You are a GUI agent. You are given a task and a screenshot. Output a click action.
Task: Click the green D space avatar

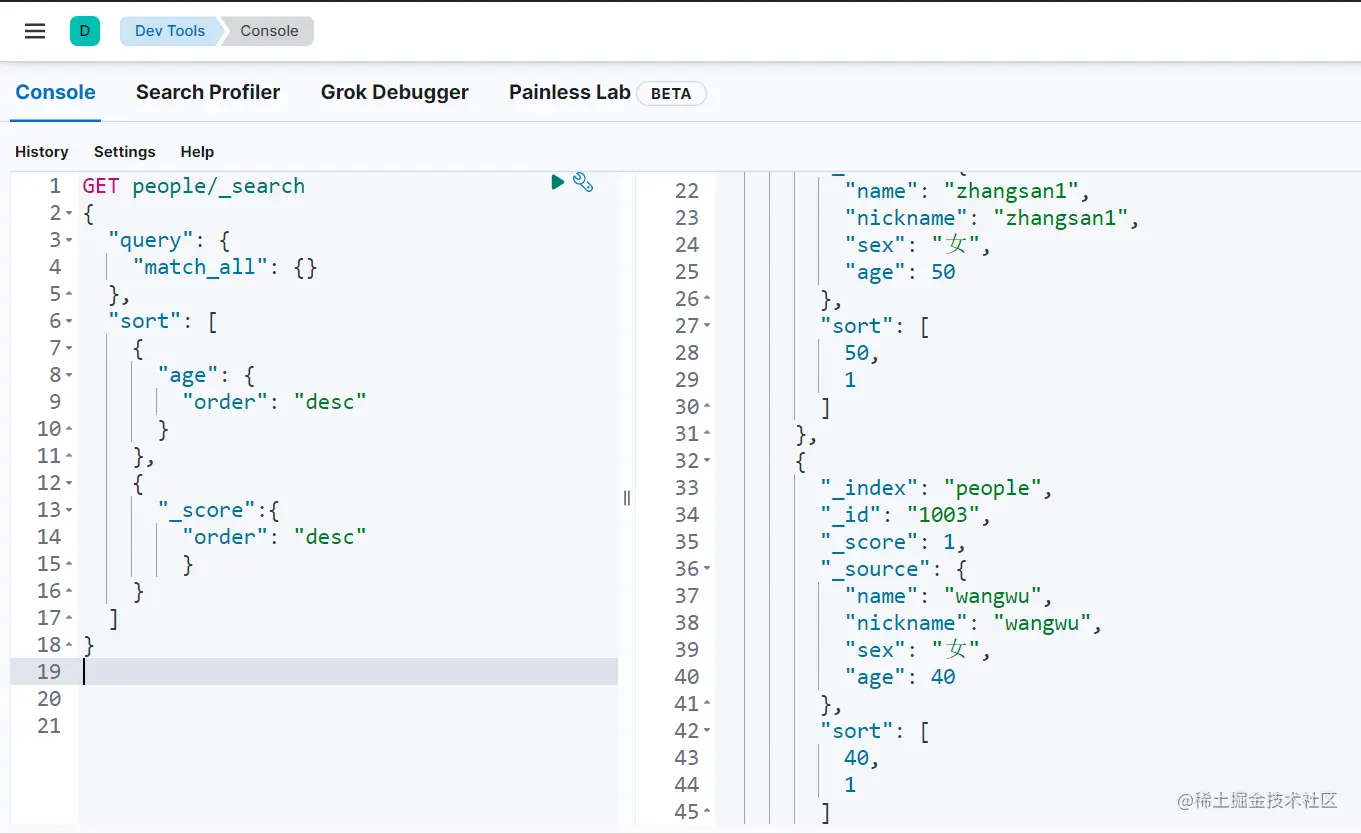click(85, 31)
